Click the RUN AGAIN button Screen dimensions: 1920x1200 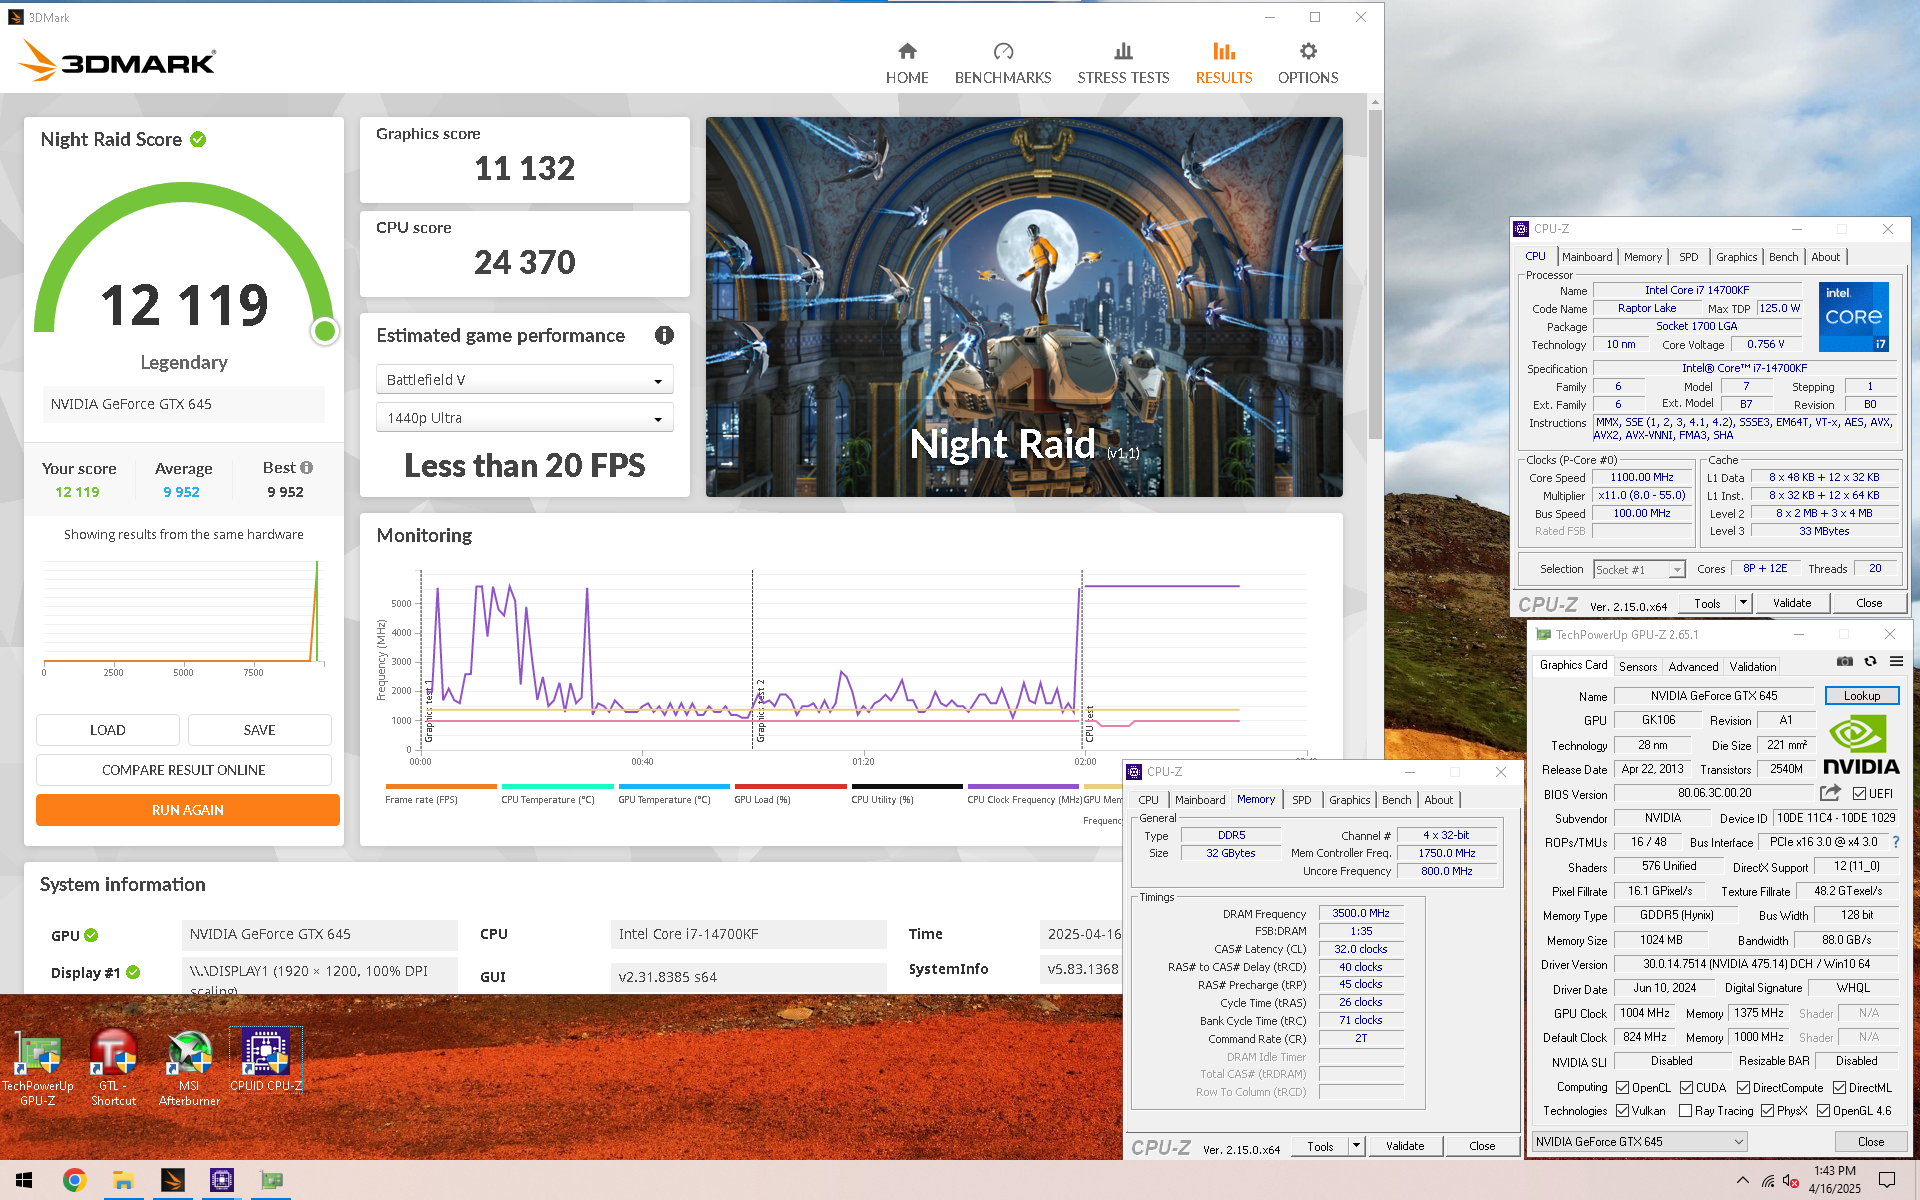[187, 810]
